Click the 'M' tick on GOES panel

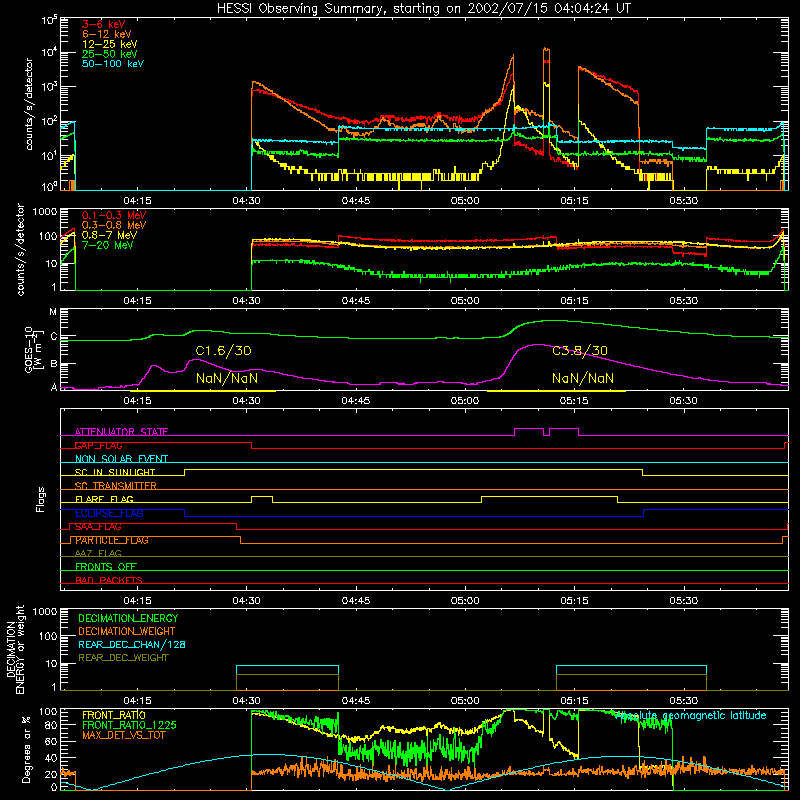click(53, 312)
